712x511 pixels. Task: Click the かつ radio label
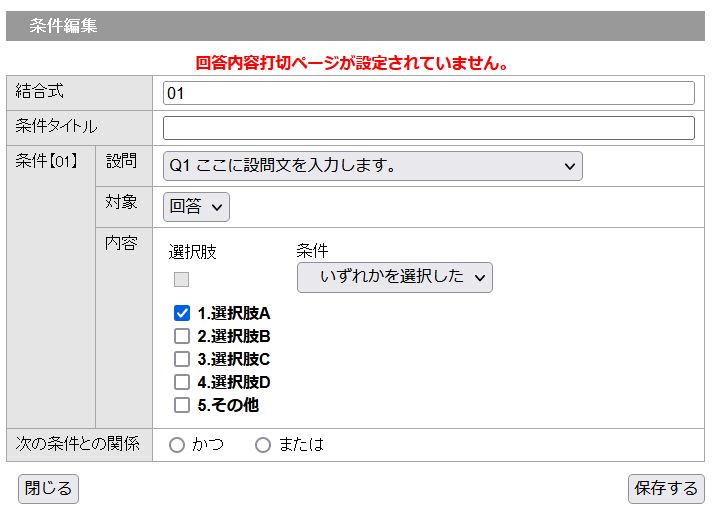(208, 445)
